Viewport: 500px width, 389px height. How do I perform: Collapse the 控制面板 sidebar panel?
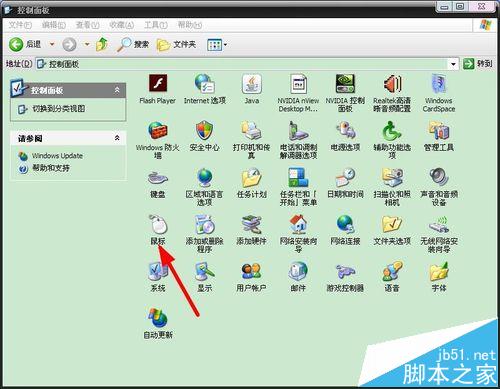pos(117,90)
